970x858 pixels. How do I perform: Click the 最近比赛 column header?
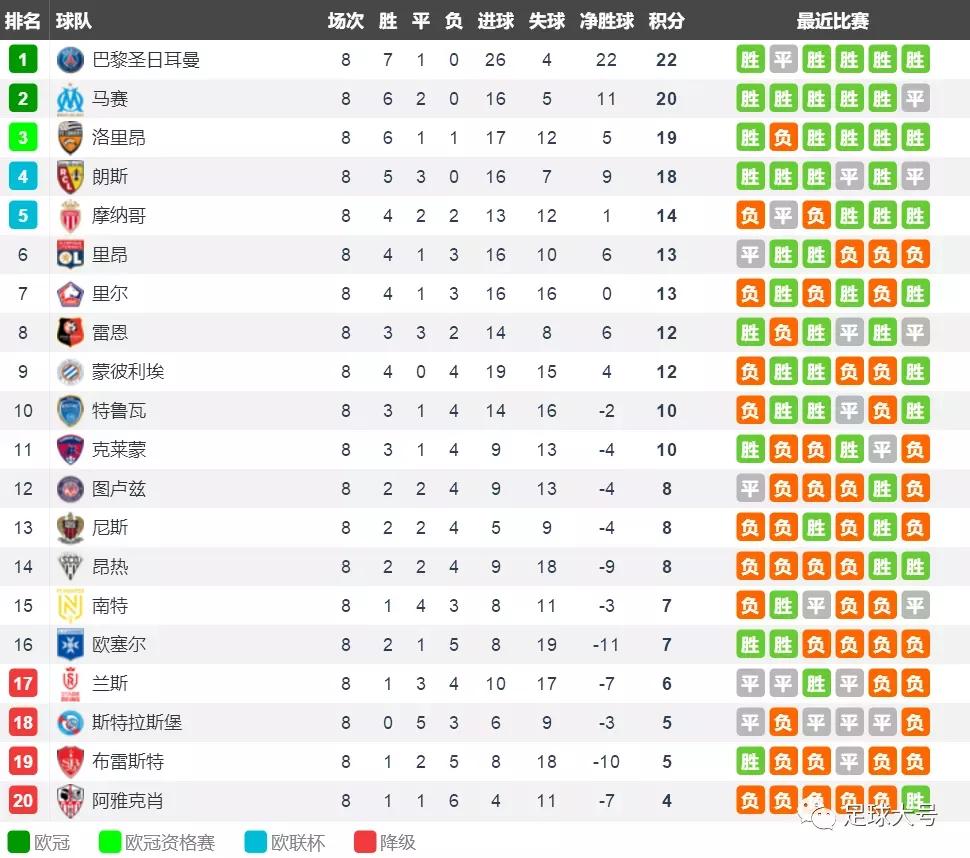point(832,21)
